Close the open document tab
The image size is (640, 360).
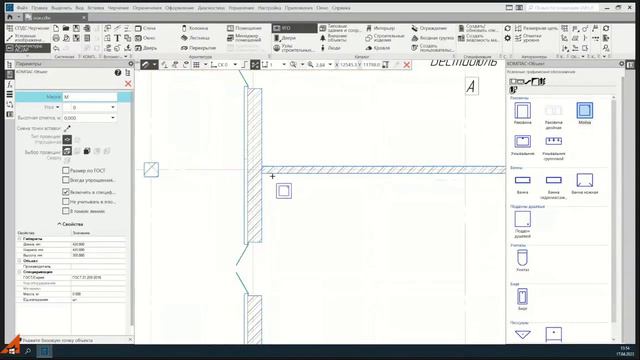[84, 18]
